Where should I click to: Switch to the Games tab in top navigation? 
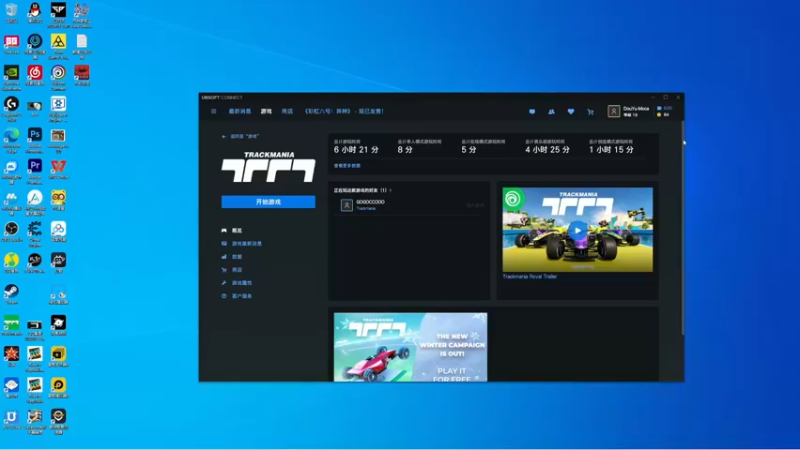pos(266,111)
